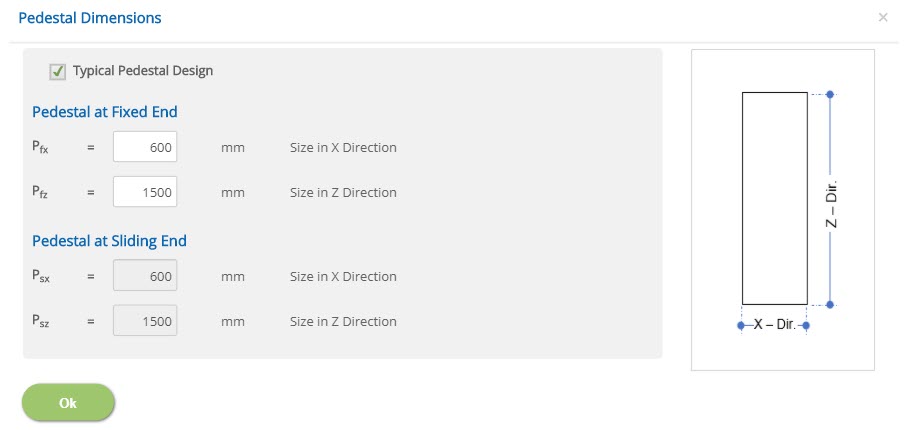Click the bottom Z-direction dimension marker dot
Viewport: 907px width, 430px height.
[x=829, y=304]
